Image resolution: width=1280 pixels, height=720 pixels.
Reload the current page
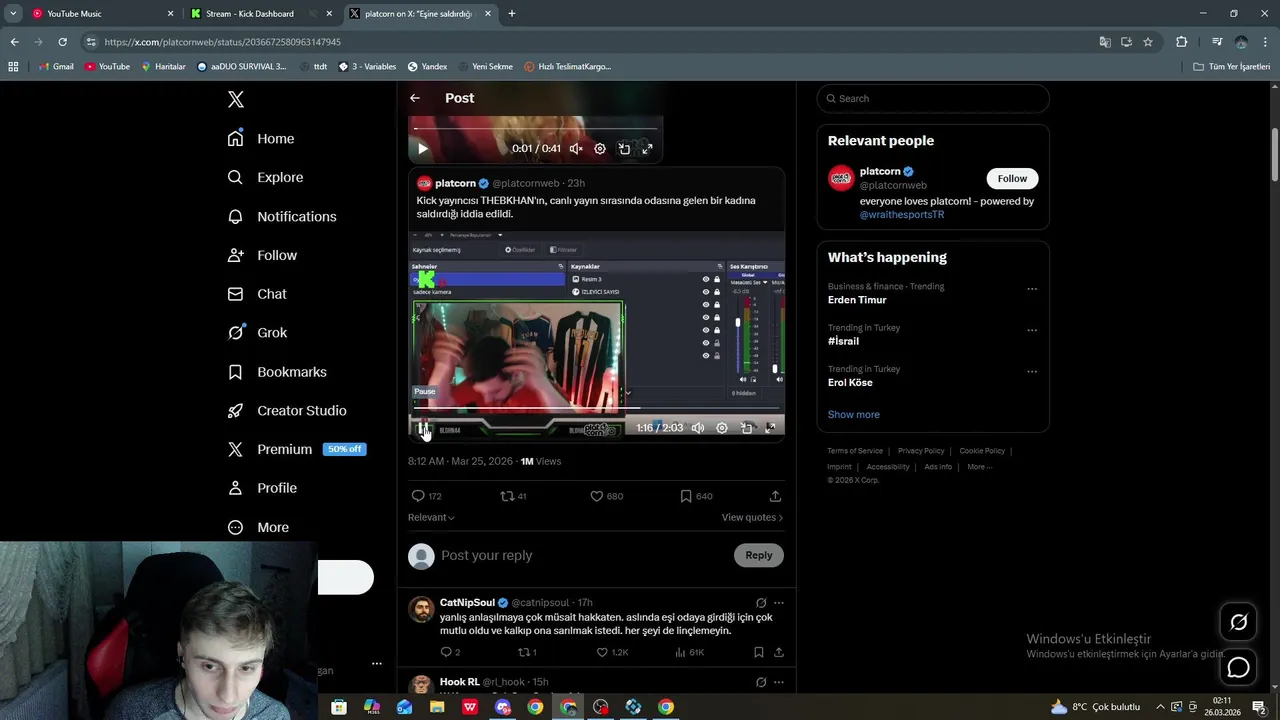(x=62, y=42)
